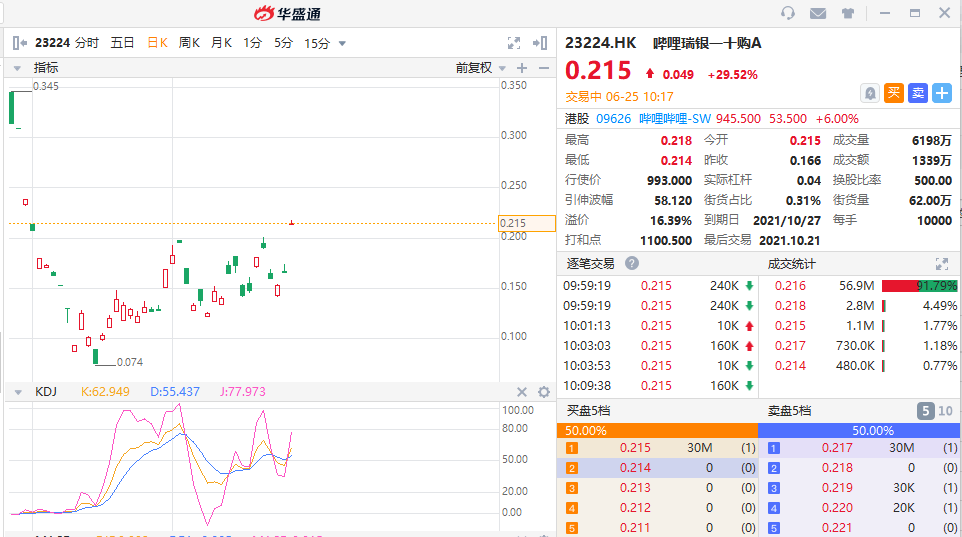Expand the trade statistics panel
Image resolution: width=962 pixels, height=537 pixels.
(x=941, y=264)
